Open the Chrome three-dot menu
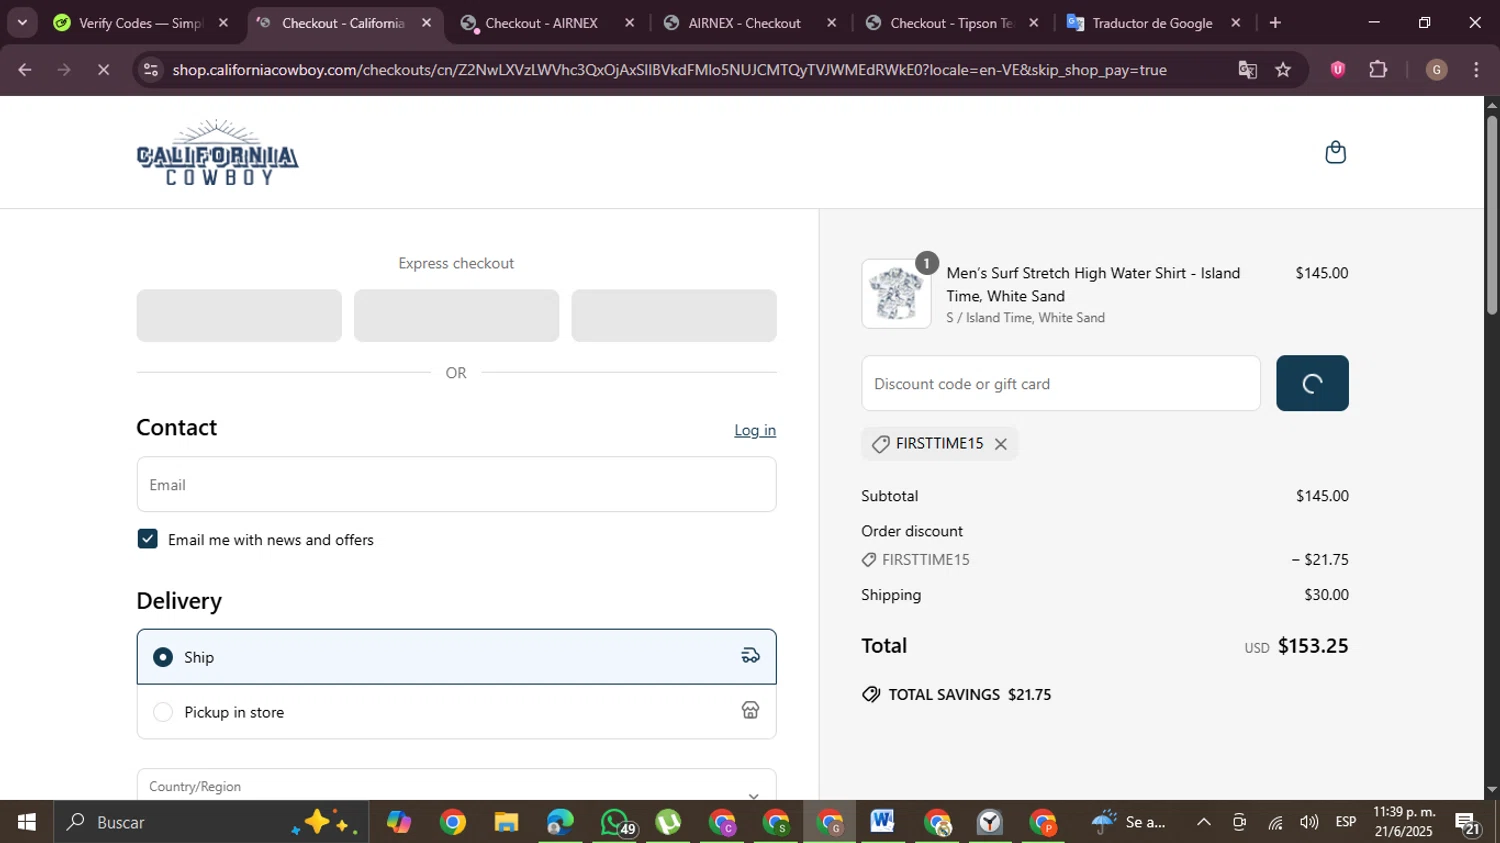1500x843 pixels. (1476, 70)
